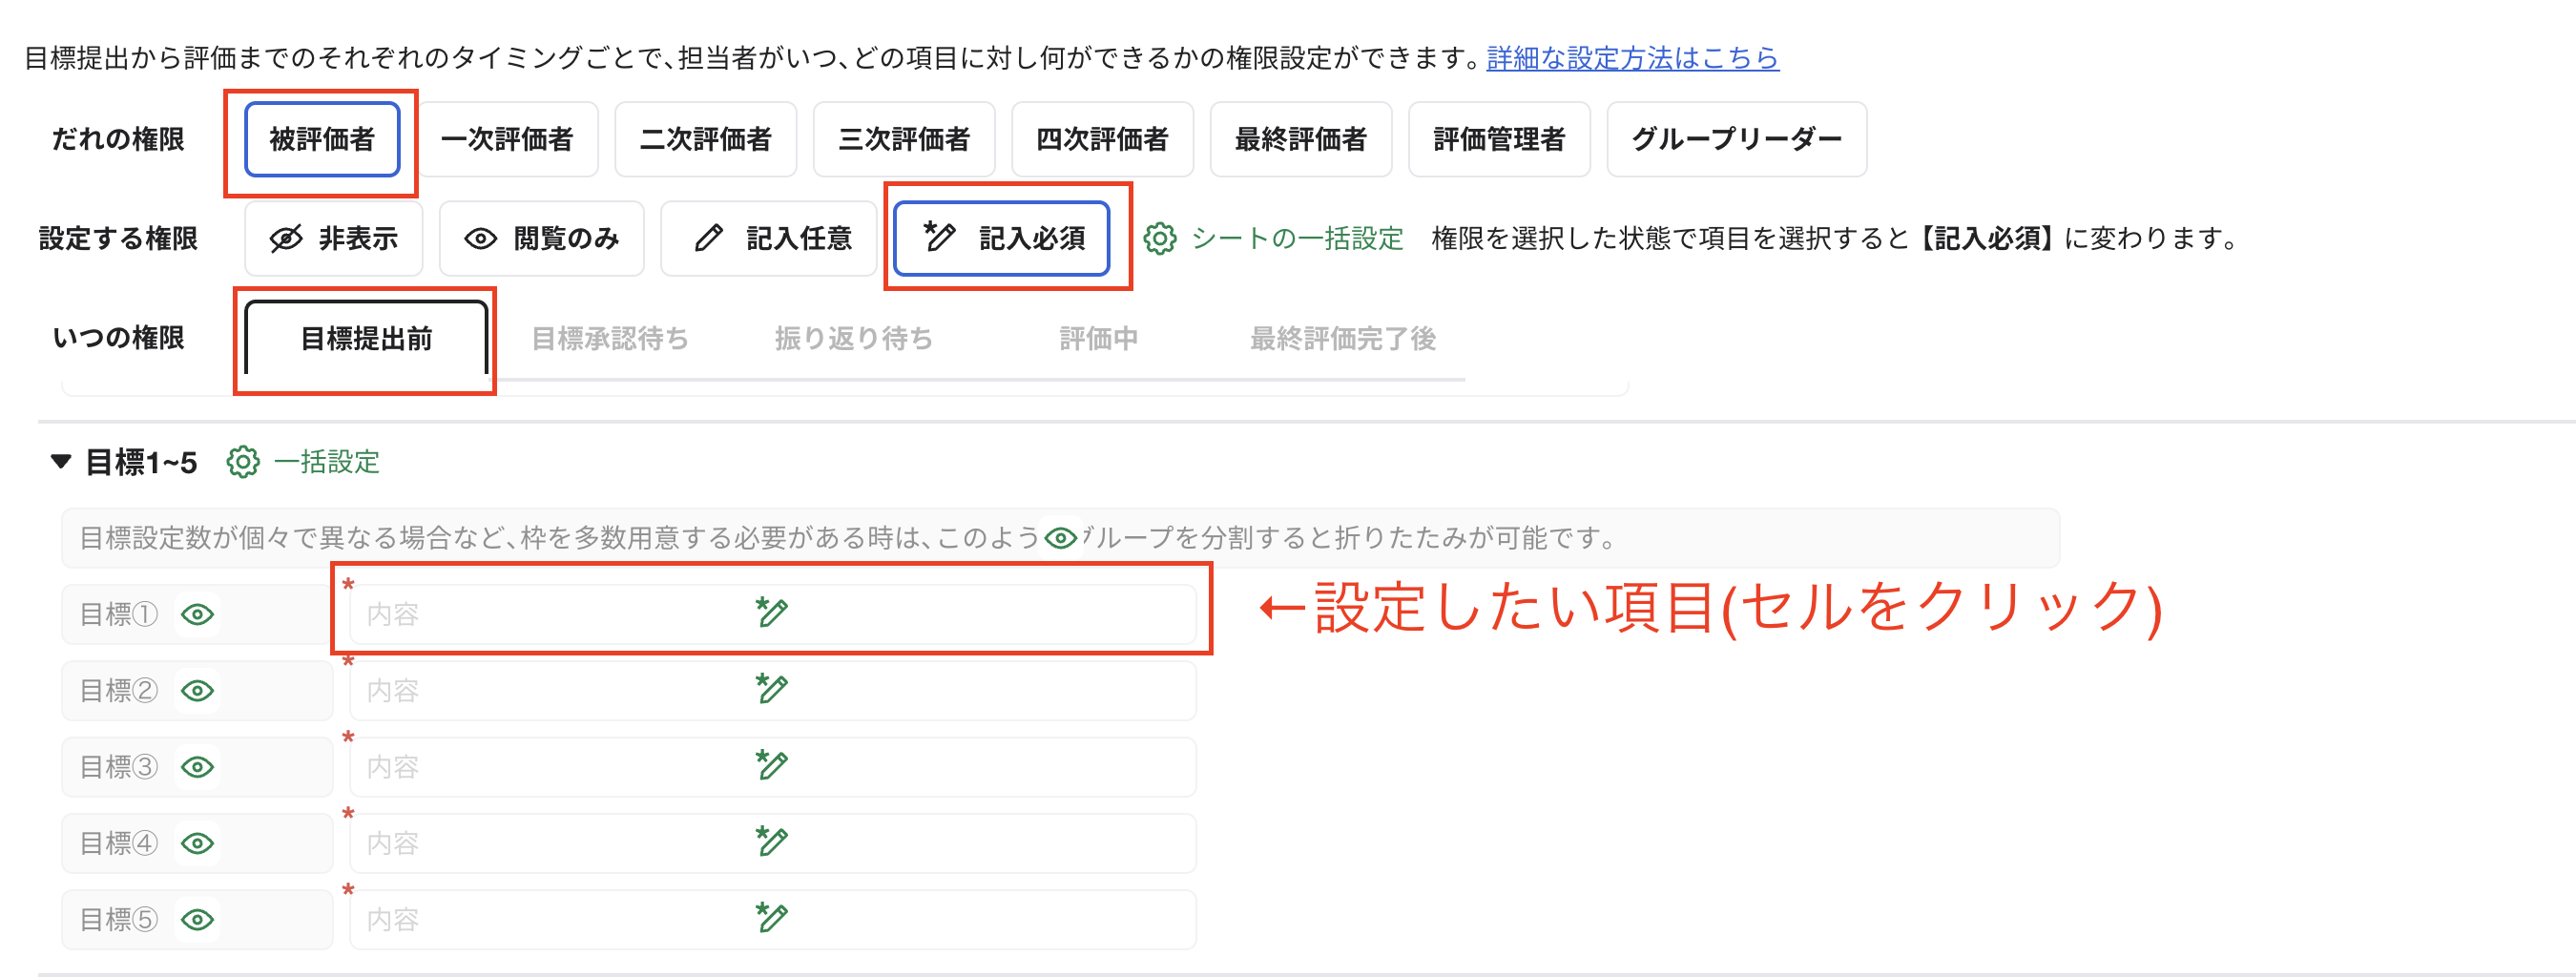Click the pencil icon in 目標⑤ cell
This screenshot has height=977, width=2576.
(x=770, y=916)
